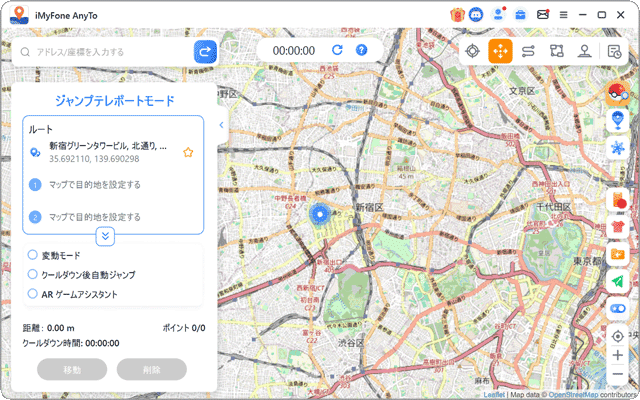Screen dimensions: 640x400
Task: Toggle the blue switch in right sidebar
Action: [x=618, y=309]
